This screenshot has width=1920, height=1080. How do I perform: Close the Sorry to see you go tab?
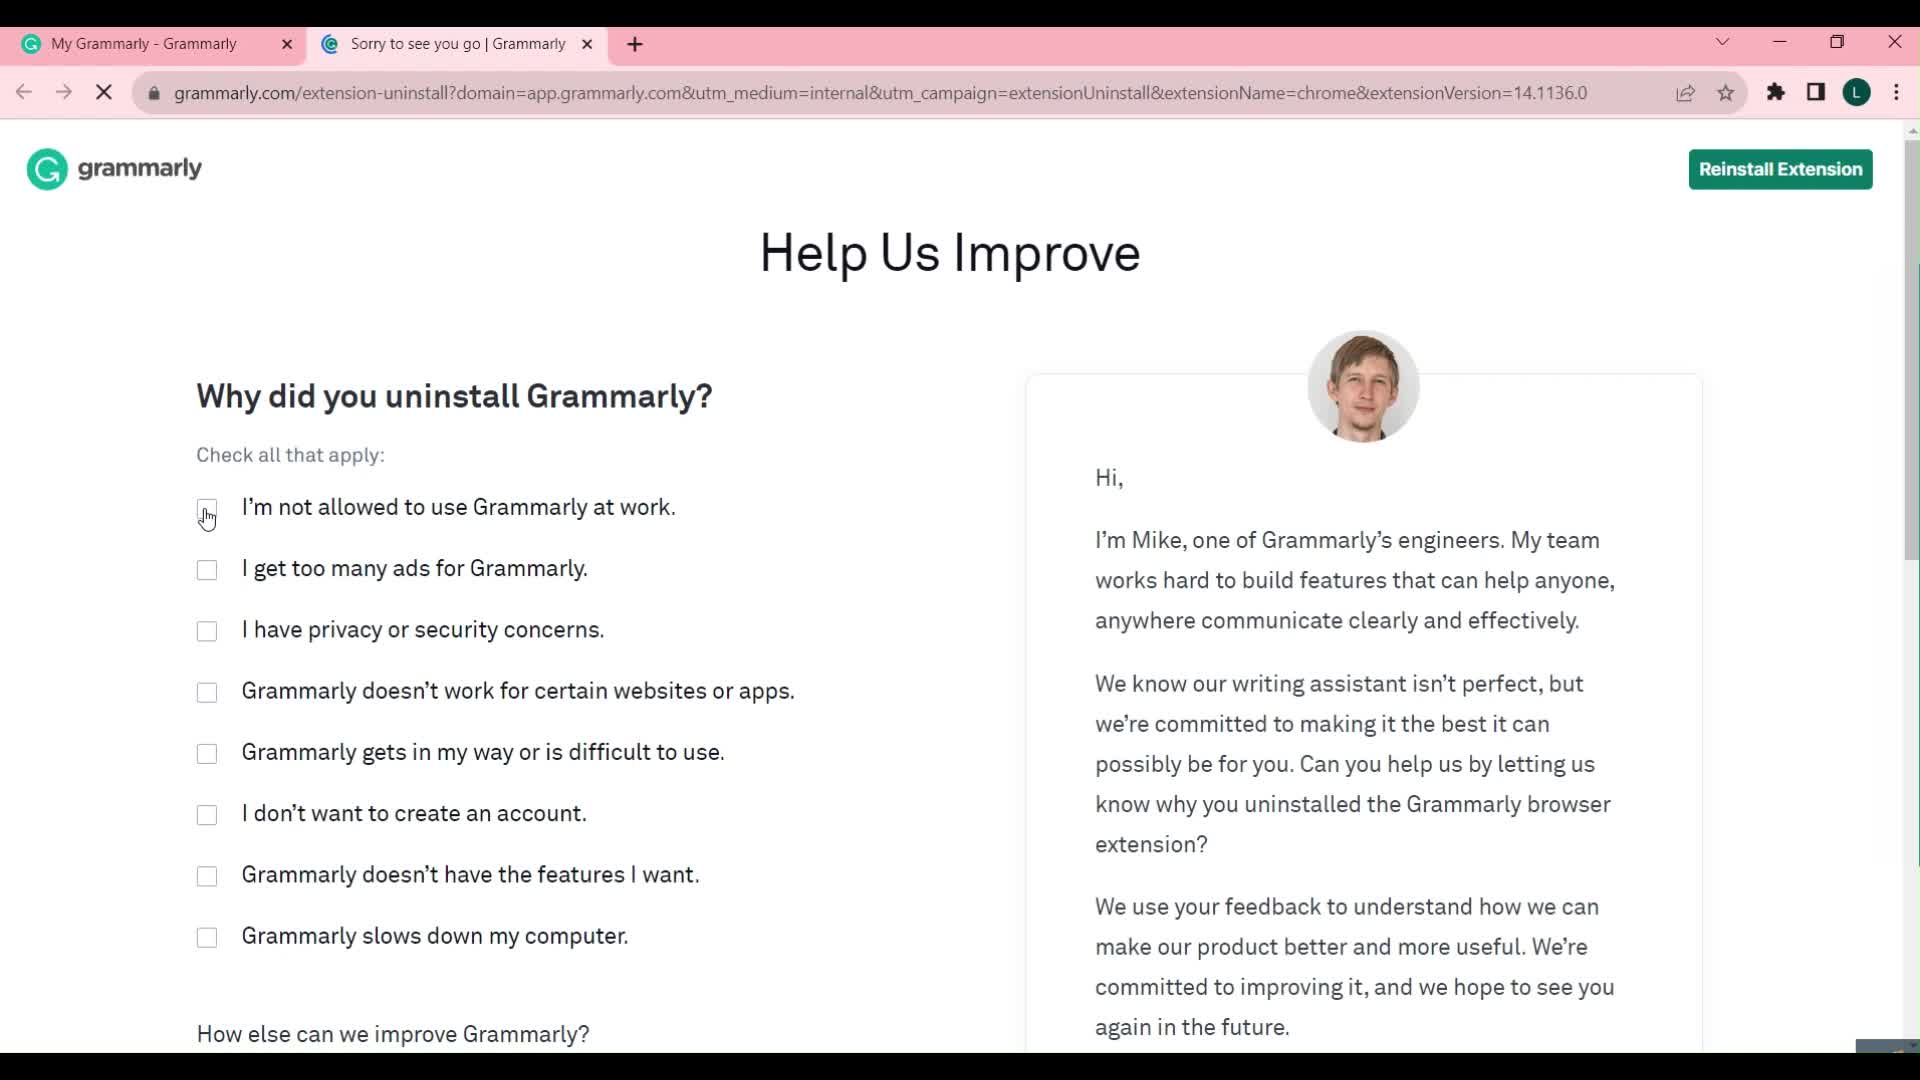[587, 44]
